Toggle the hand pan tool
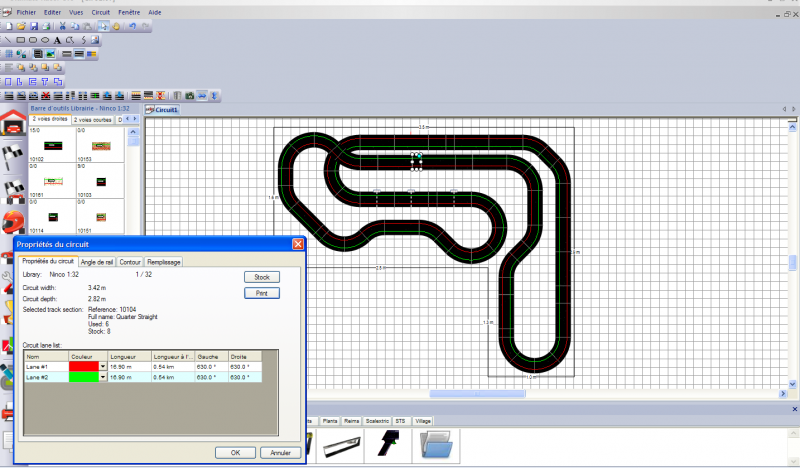This screenshot has height=468, width=800. (x=118, y=25)
